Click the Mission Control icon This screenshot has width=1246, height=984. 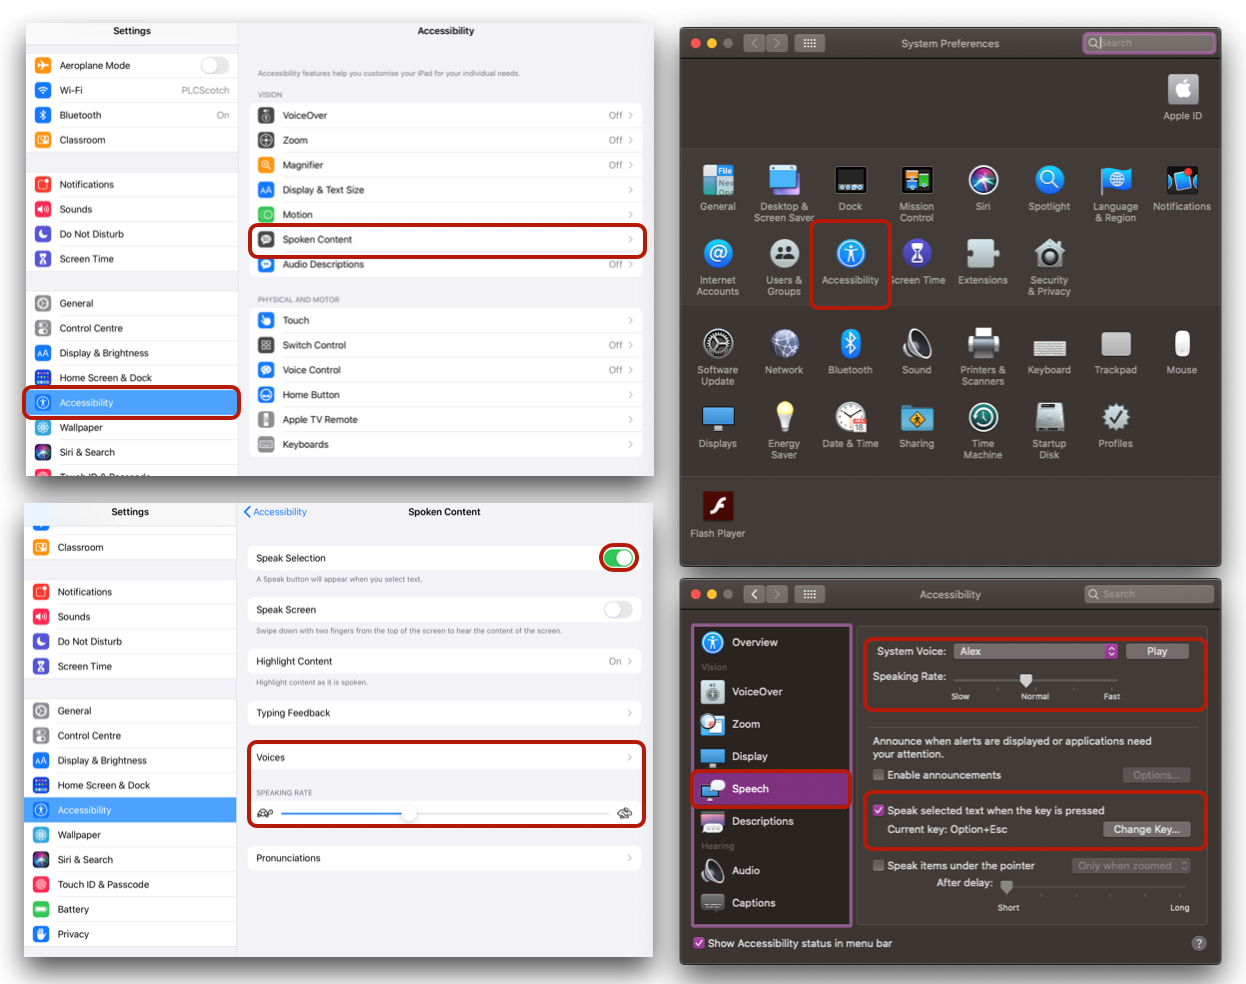point(916,181)
